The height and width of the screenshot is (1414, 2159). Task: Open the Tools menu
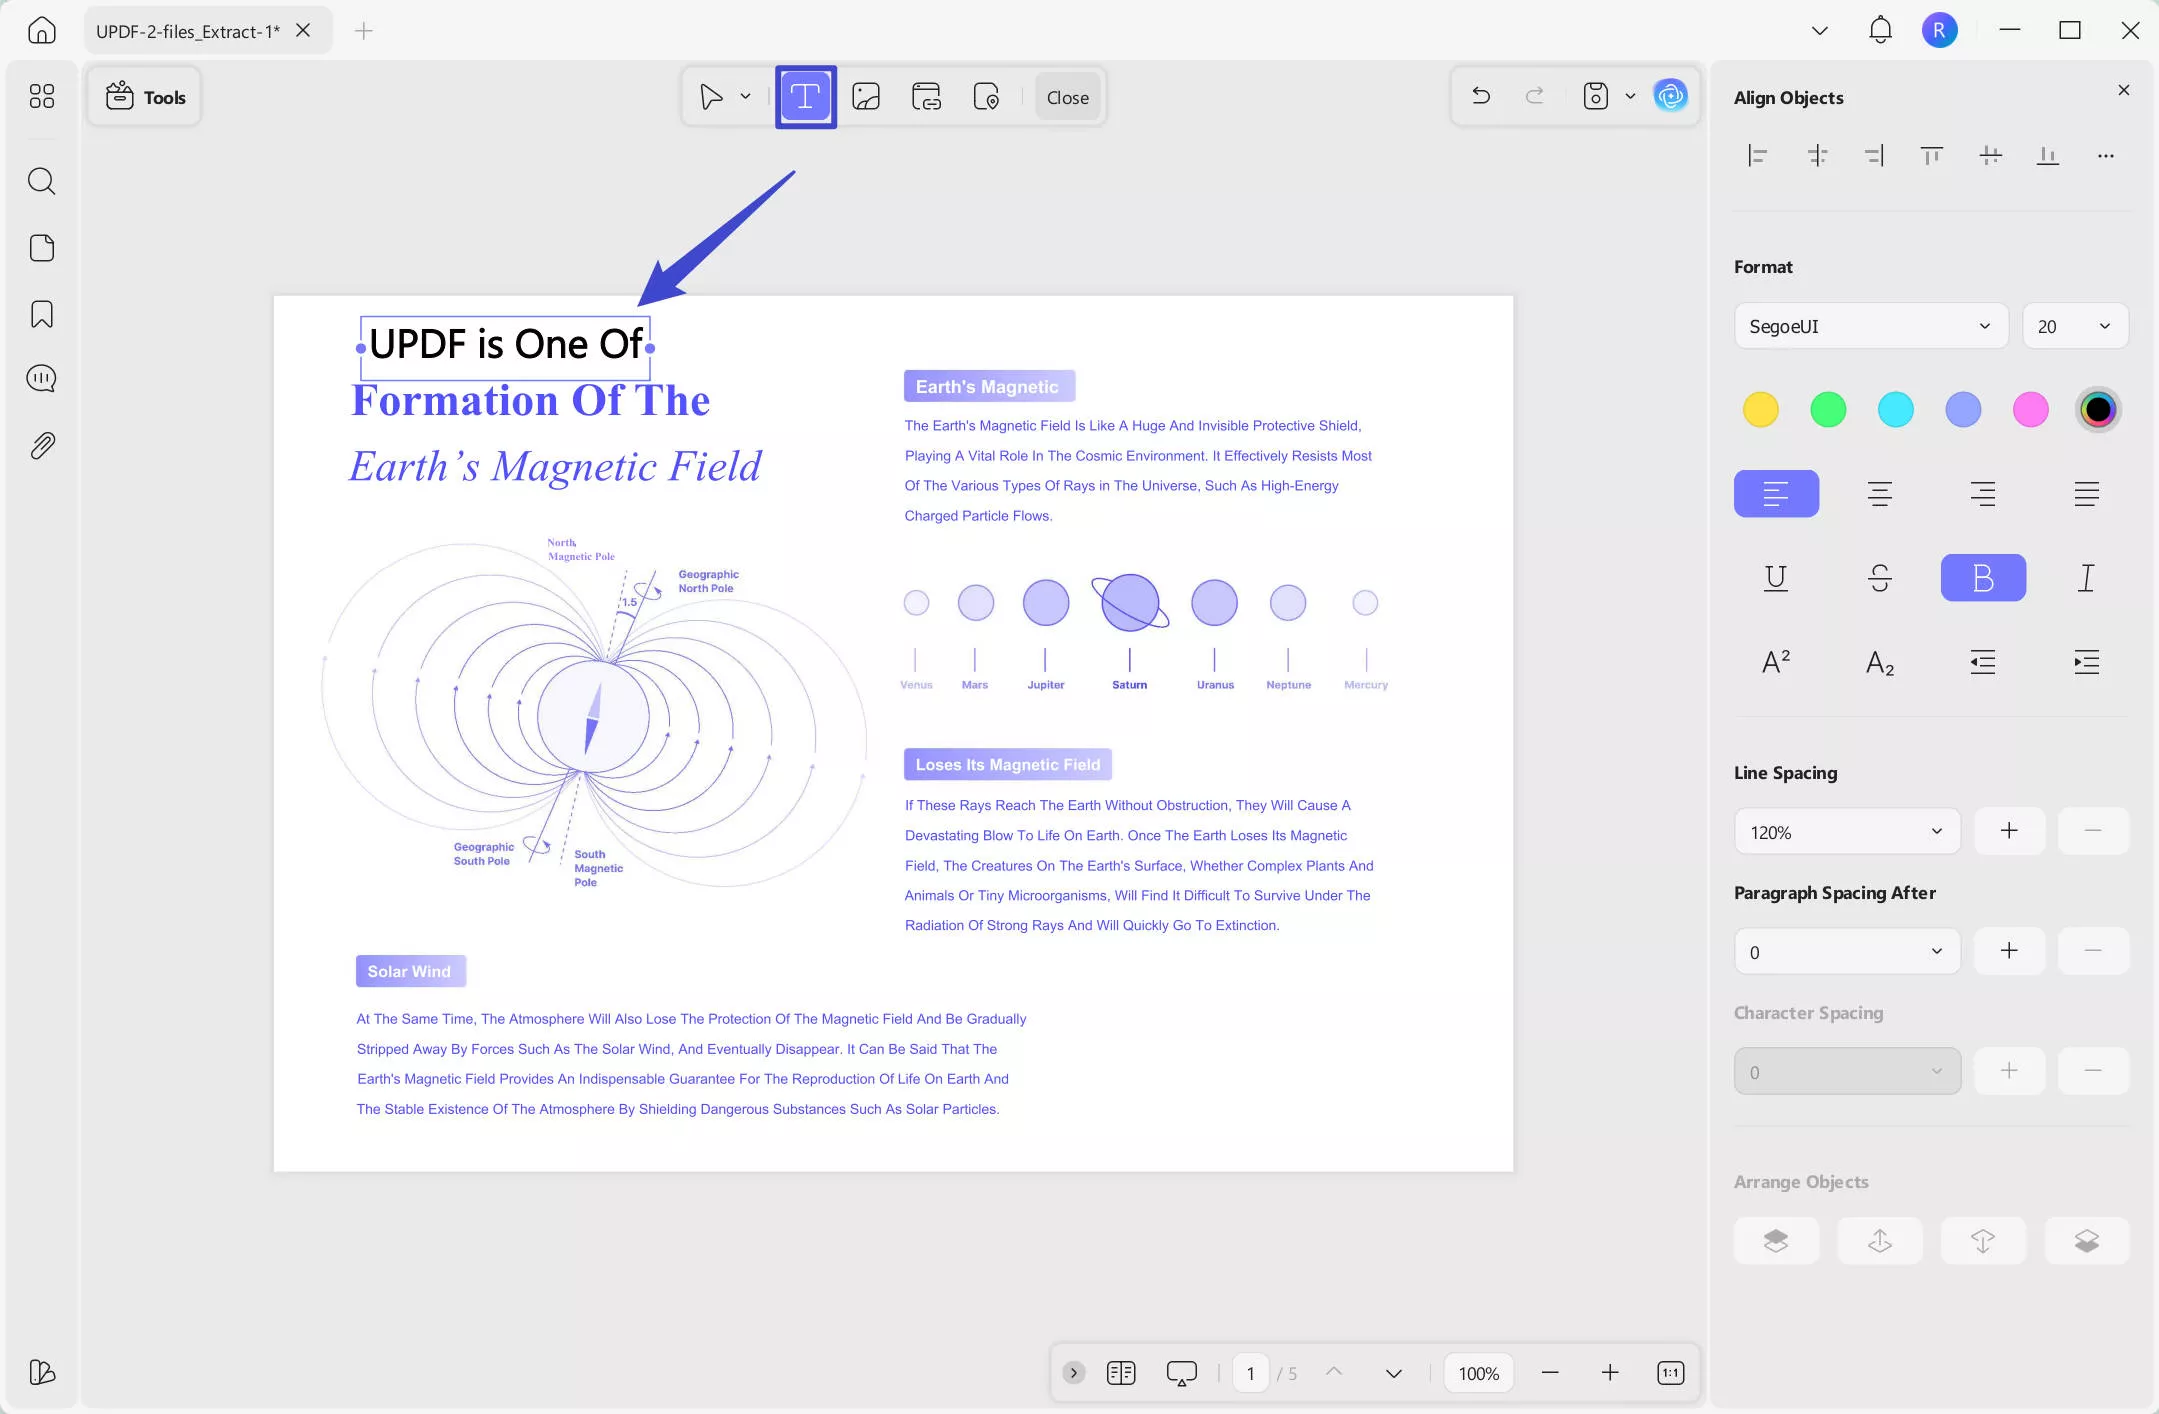click(145, 97)
